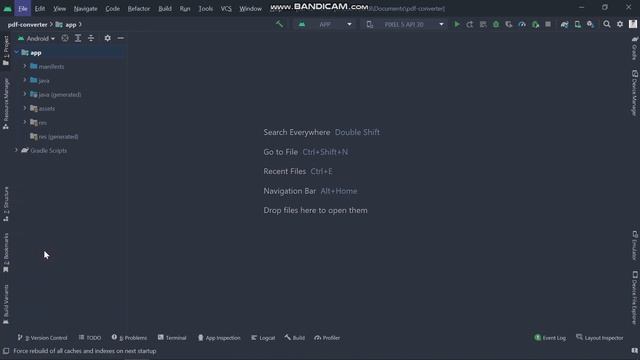Click Sync Project with Gradle Files icon

click(564, 24)
